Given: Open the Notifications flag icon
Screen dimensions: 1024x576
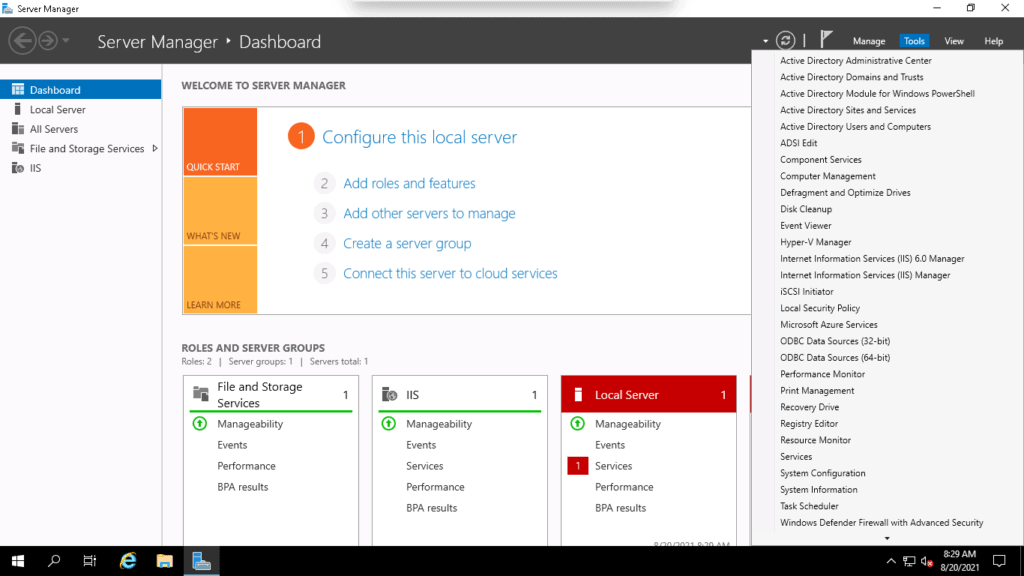Looking at the screenshot, I should tap(827, 38).
